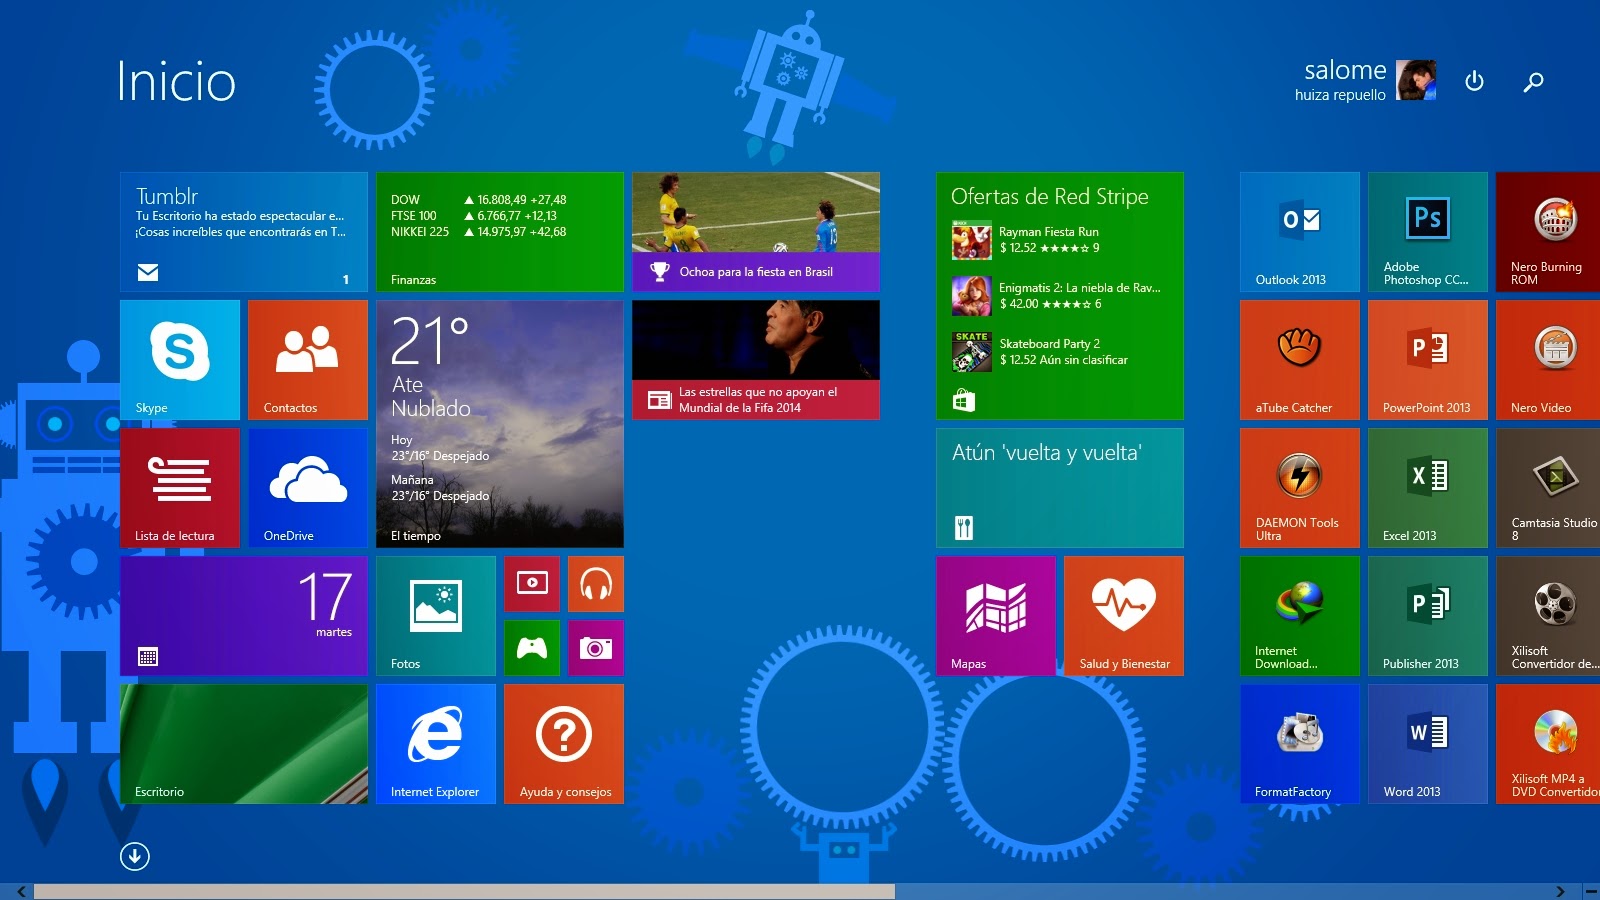Launch Xilisoft Convertidor de video tile
1600x900 pixels.
point(1548,616)
